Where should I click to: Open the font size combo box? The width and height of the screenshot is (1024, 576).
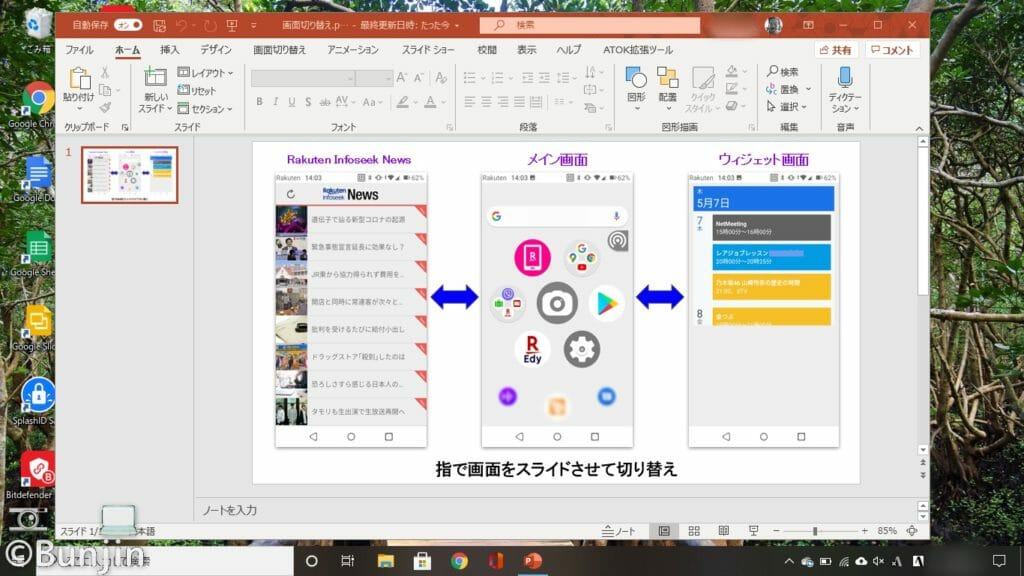pos(374,78)
